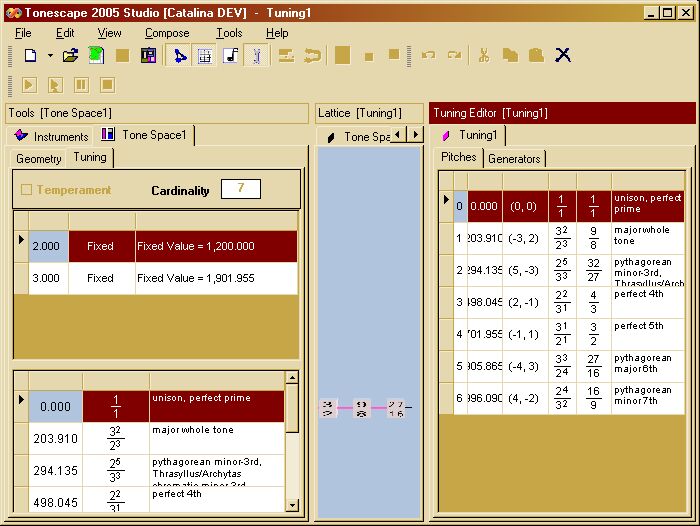Switch to the Instruments tab
The width and height of the screenshot is (700, 526).
[50, 136]
